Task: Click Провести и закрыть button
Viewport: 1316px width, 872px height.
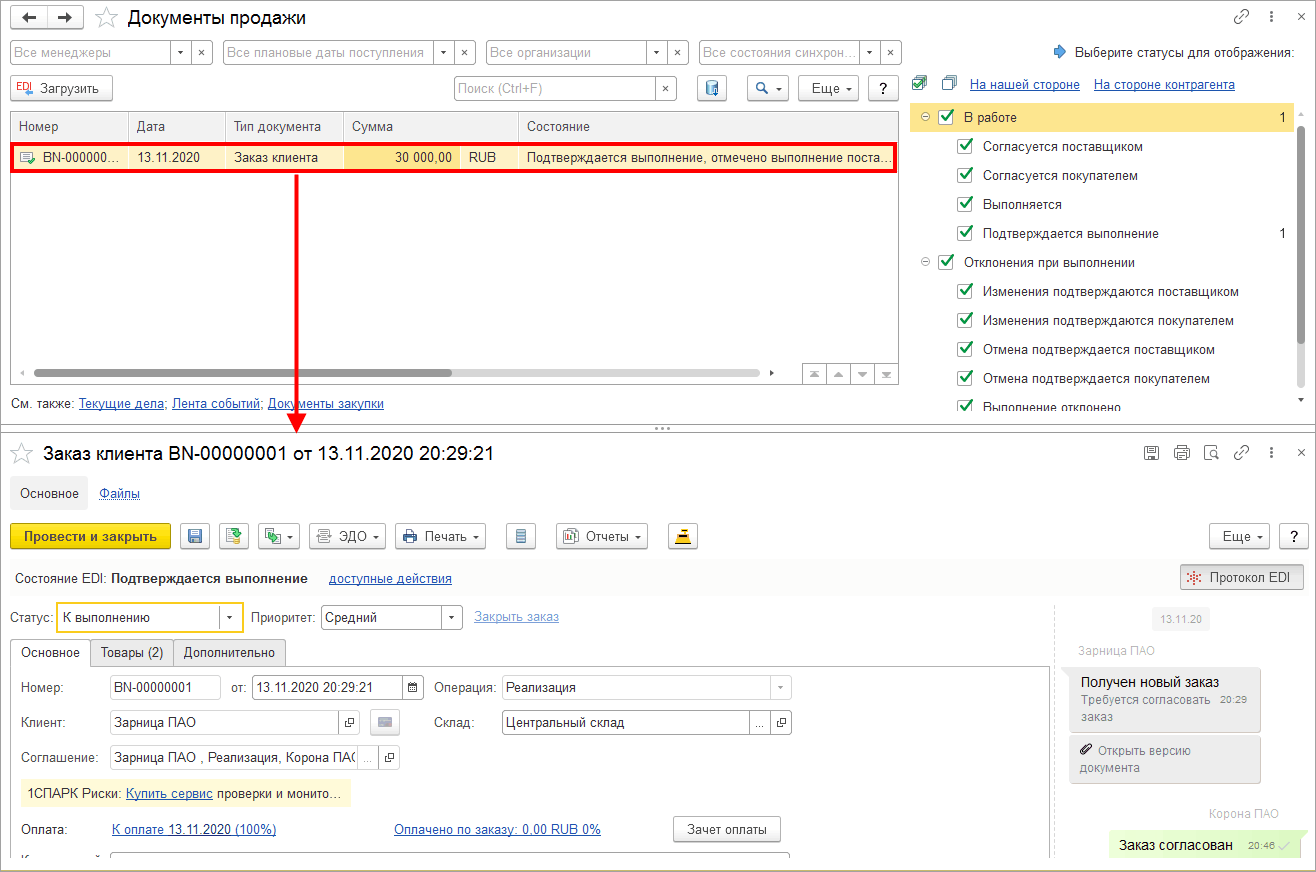Action: click(91, 536)
